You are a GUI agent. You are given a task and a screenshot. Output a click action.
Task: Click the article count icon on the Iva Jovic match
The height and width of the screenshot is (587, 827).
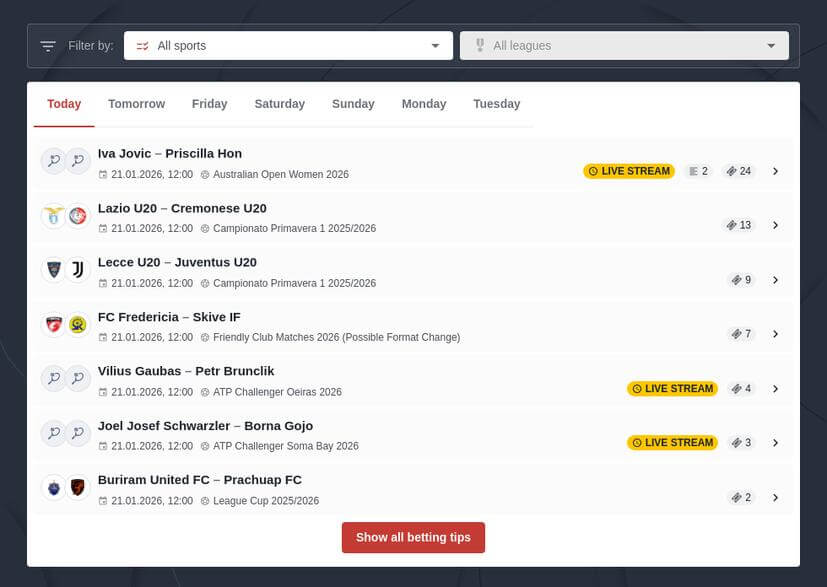[694, 170]
